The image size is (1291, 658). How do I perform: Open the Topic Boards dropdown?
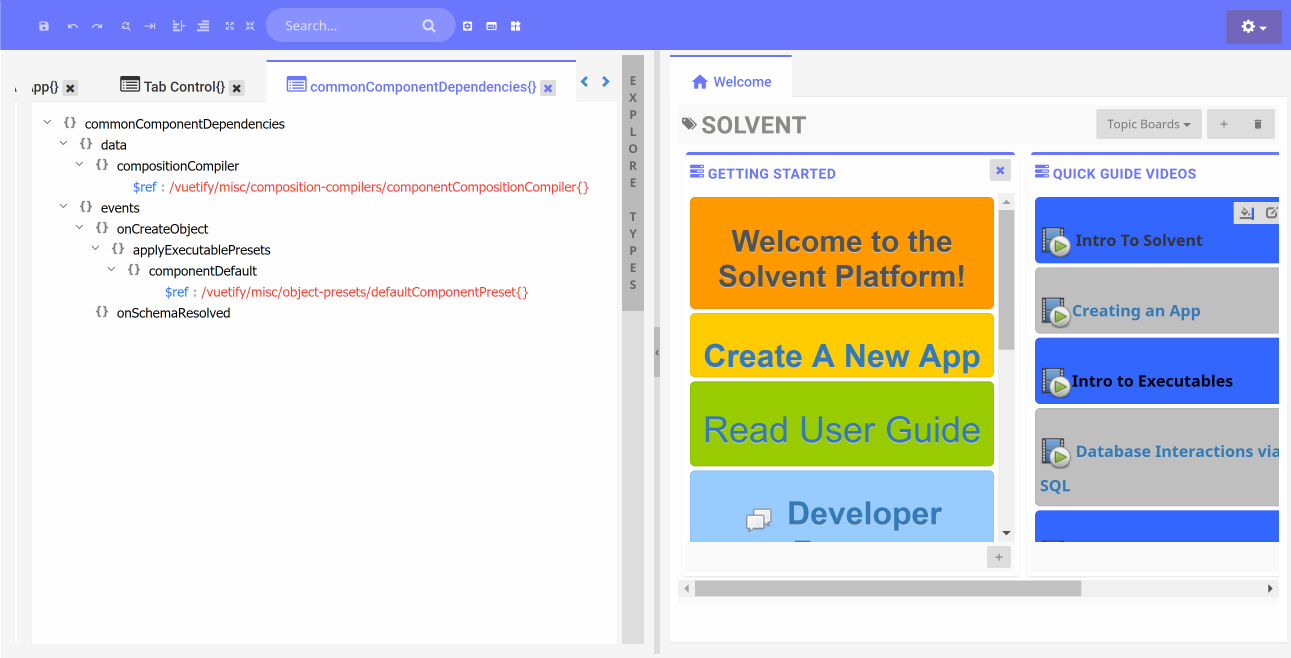(x=1147, y=124)
